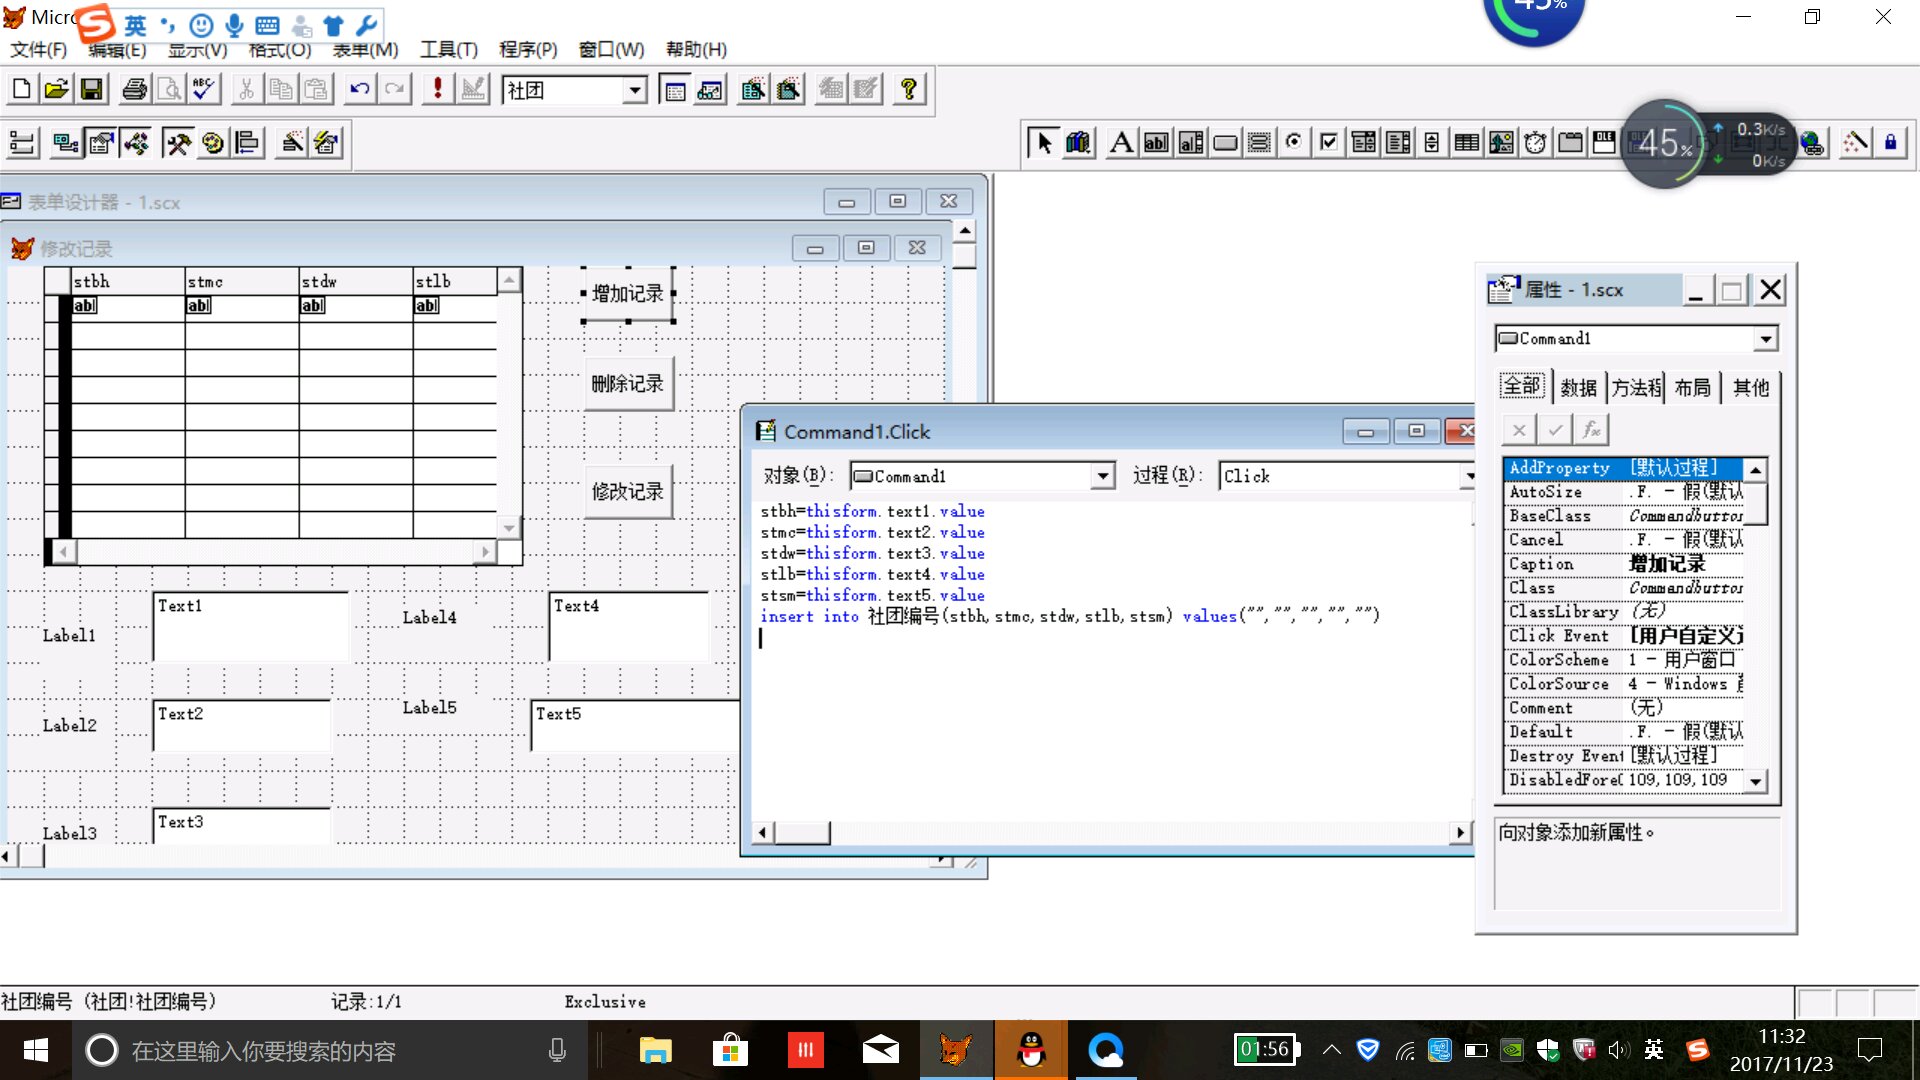This screenshot has height=1080, width=1920.
Task: Click the 删除记录 button on the form
Action: (x=628, y=384)
